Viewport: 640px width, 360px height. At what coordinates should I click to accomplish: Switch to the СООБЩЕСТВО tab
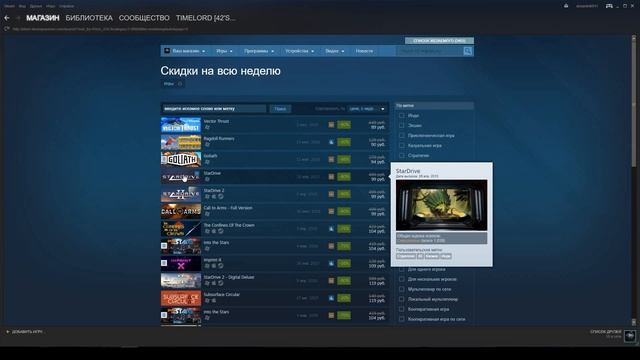point(144,18)
